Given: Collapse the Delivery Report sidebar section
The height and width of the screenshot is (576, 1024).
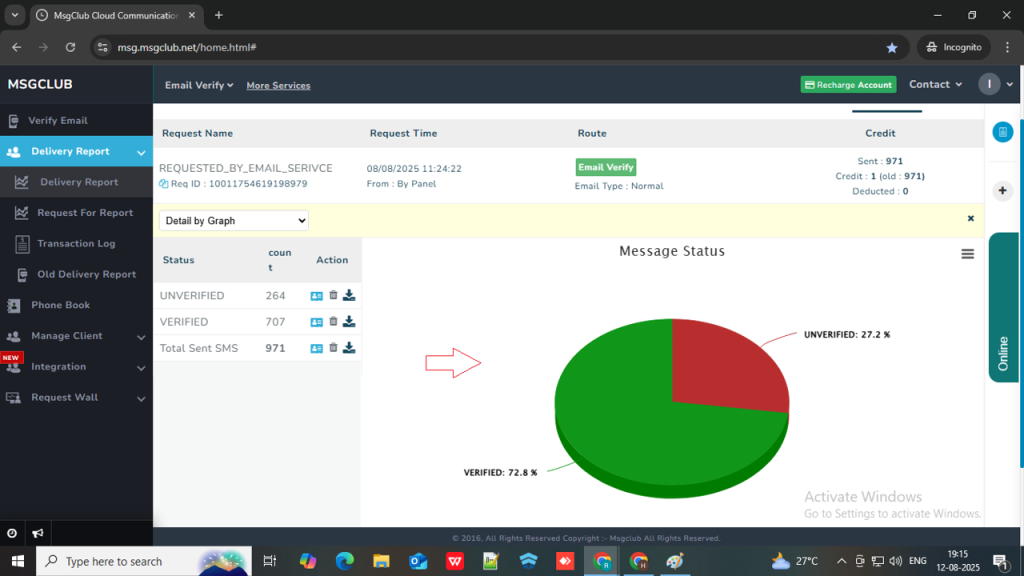Looking at the screenshot, I should [141, 152].
